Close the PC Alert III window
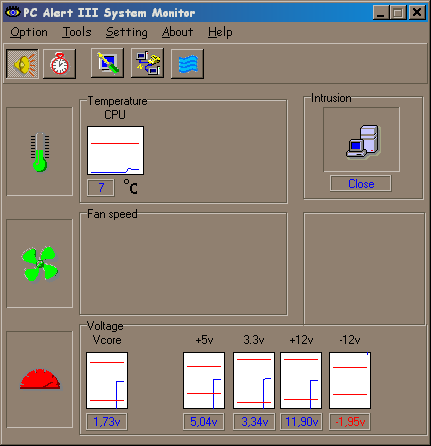This screenshot has width=431, height=446. (x=417, y=13)
